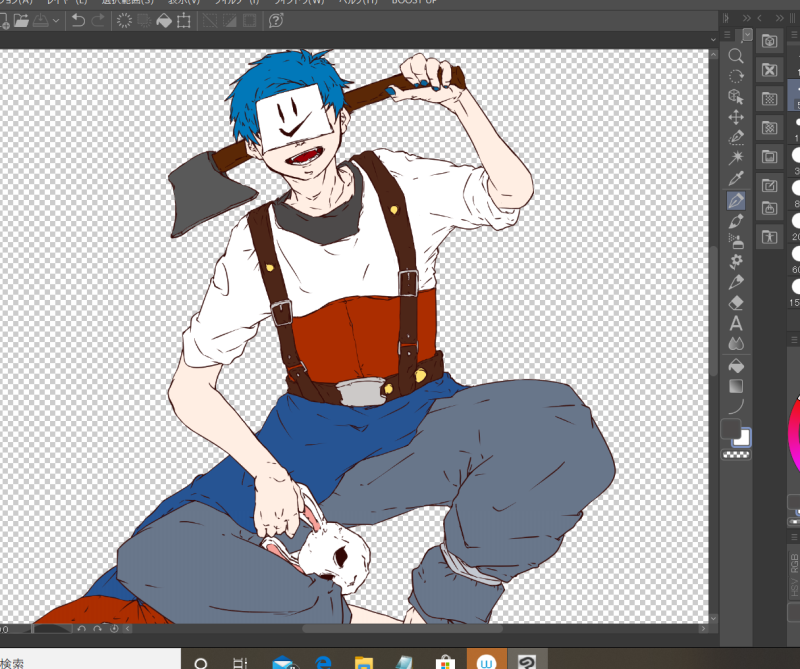Open the Window (W) menu
Image resolution: width=800 pixels, height=669 pixels.
(299, 3)
